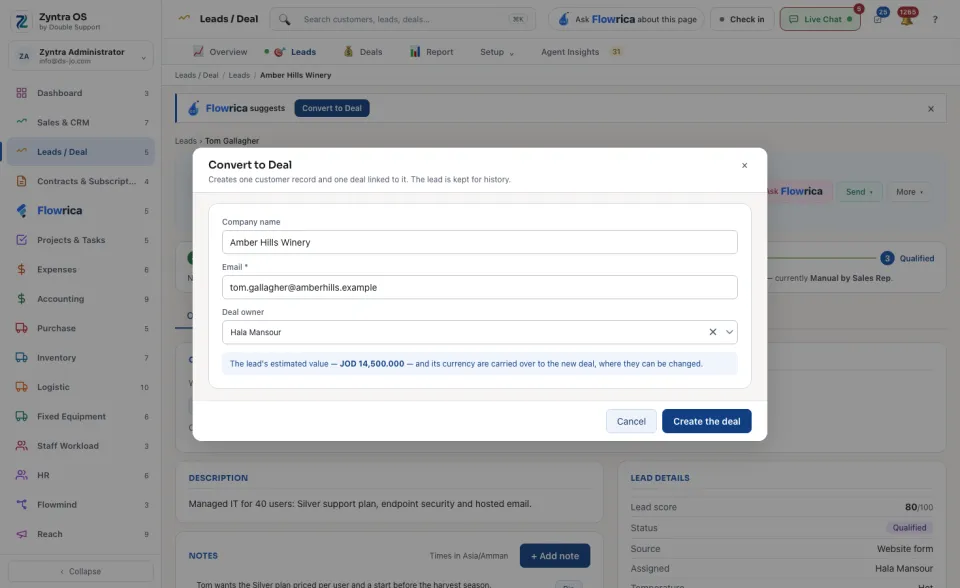The image size is (960, 588).
Task: Open Live Chat
Action: point(820,20)
